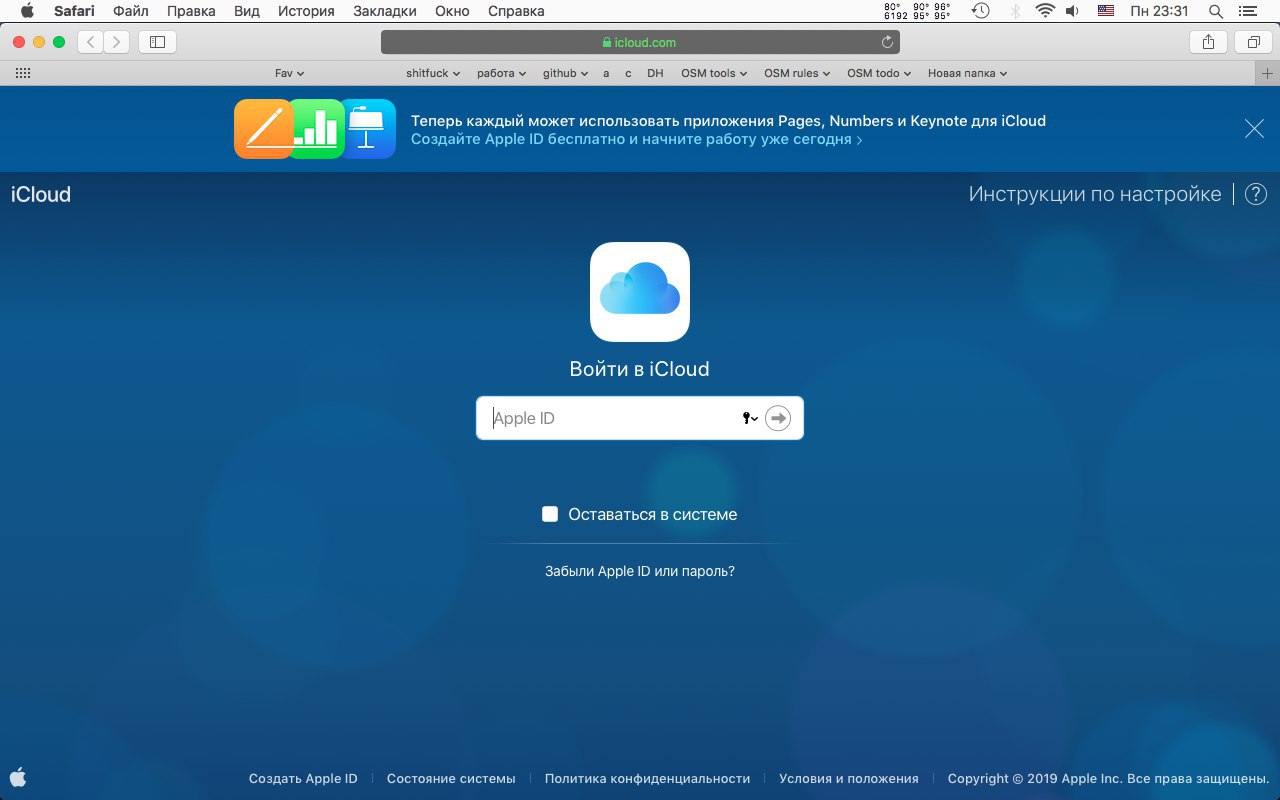Reload the icloud.com page
Screen dimensions: 1280x800
887,42
